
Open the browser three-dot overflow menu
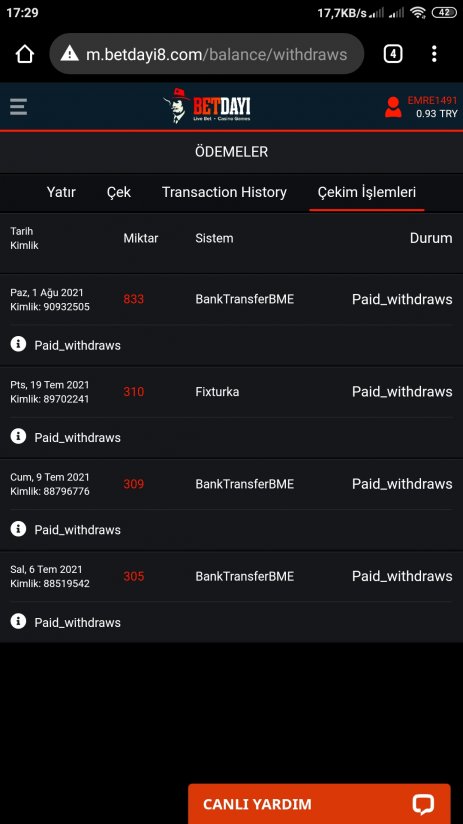point(434,54)
